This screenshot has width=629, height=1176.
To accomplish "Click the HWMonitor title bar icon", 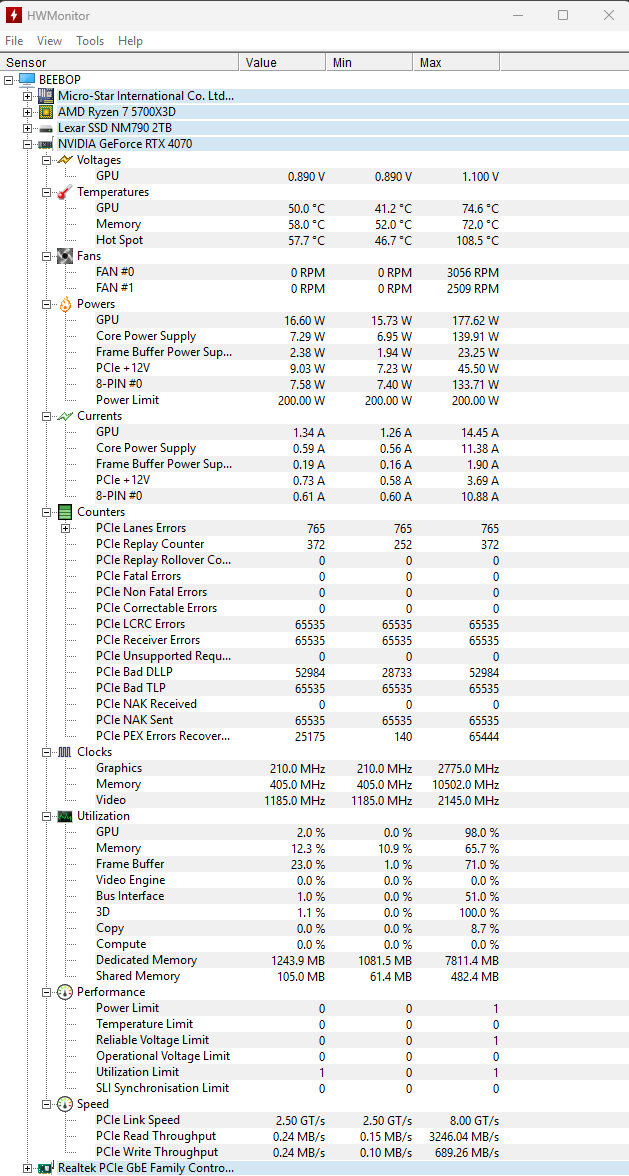I will [14, 15].
